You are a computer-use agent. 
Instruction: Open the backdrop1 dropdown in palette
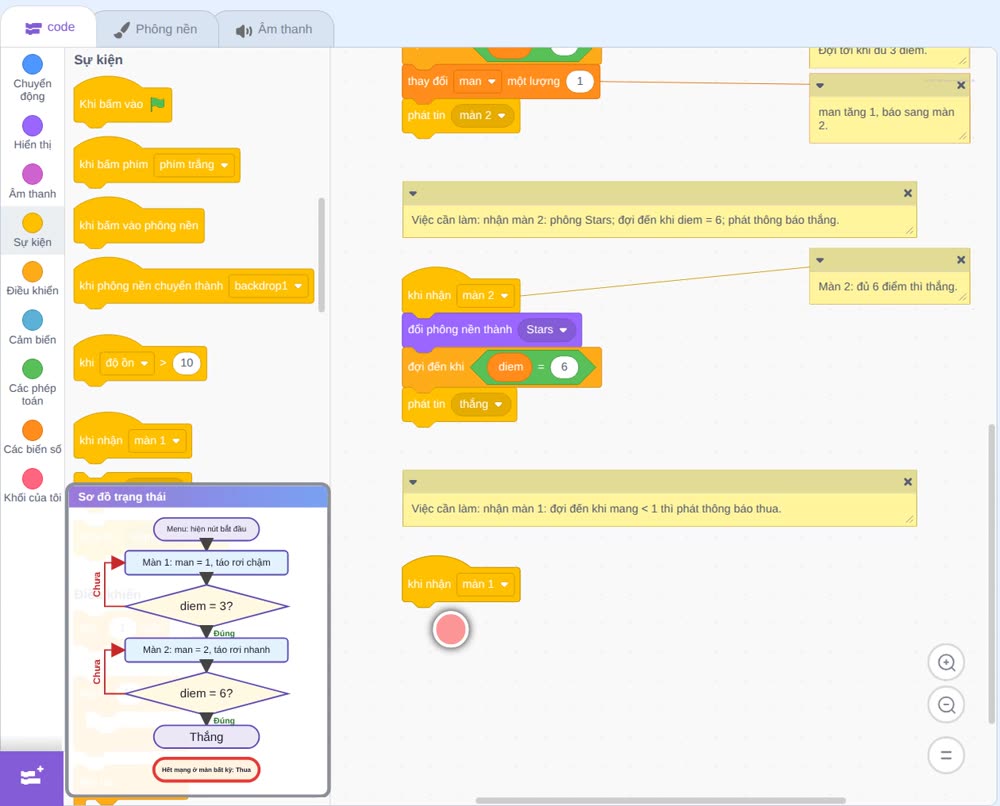tap(268, 286)
